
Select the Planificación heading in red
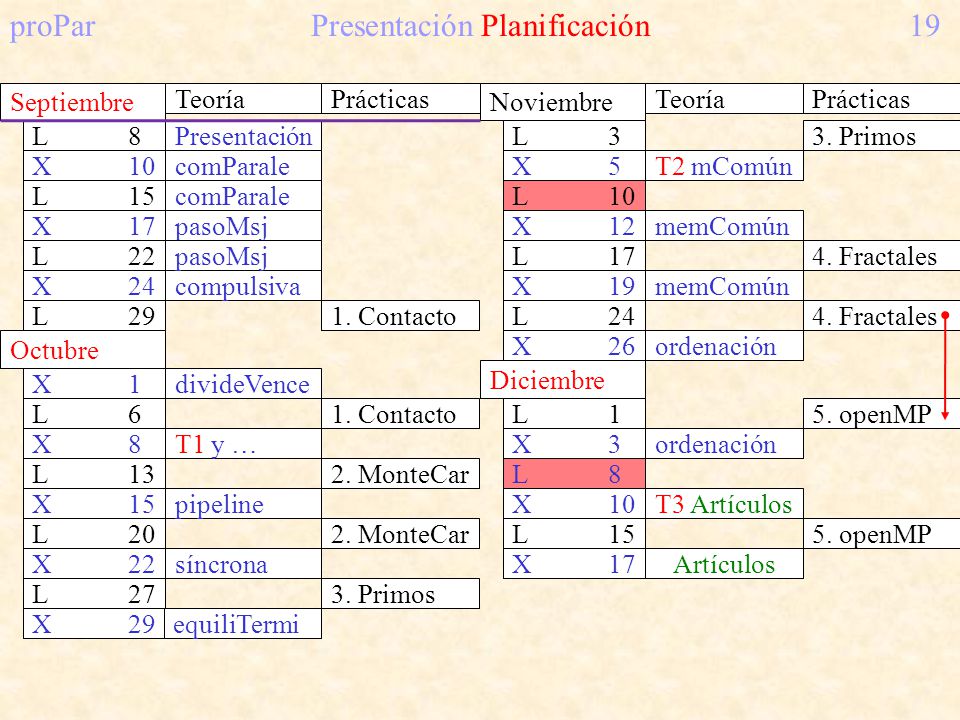(x=565, y=26)
